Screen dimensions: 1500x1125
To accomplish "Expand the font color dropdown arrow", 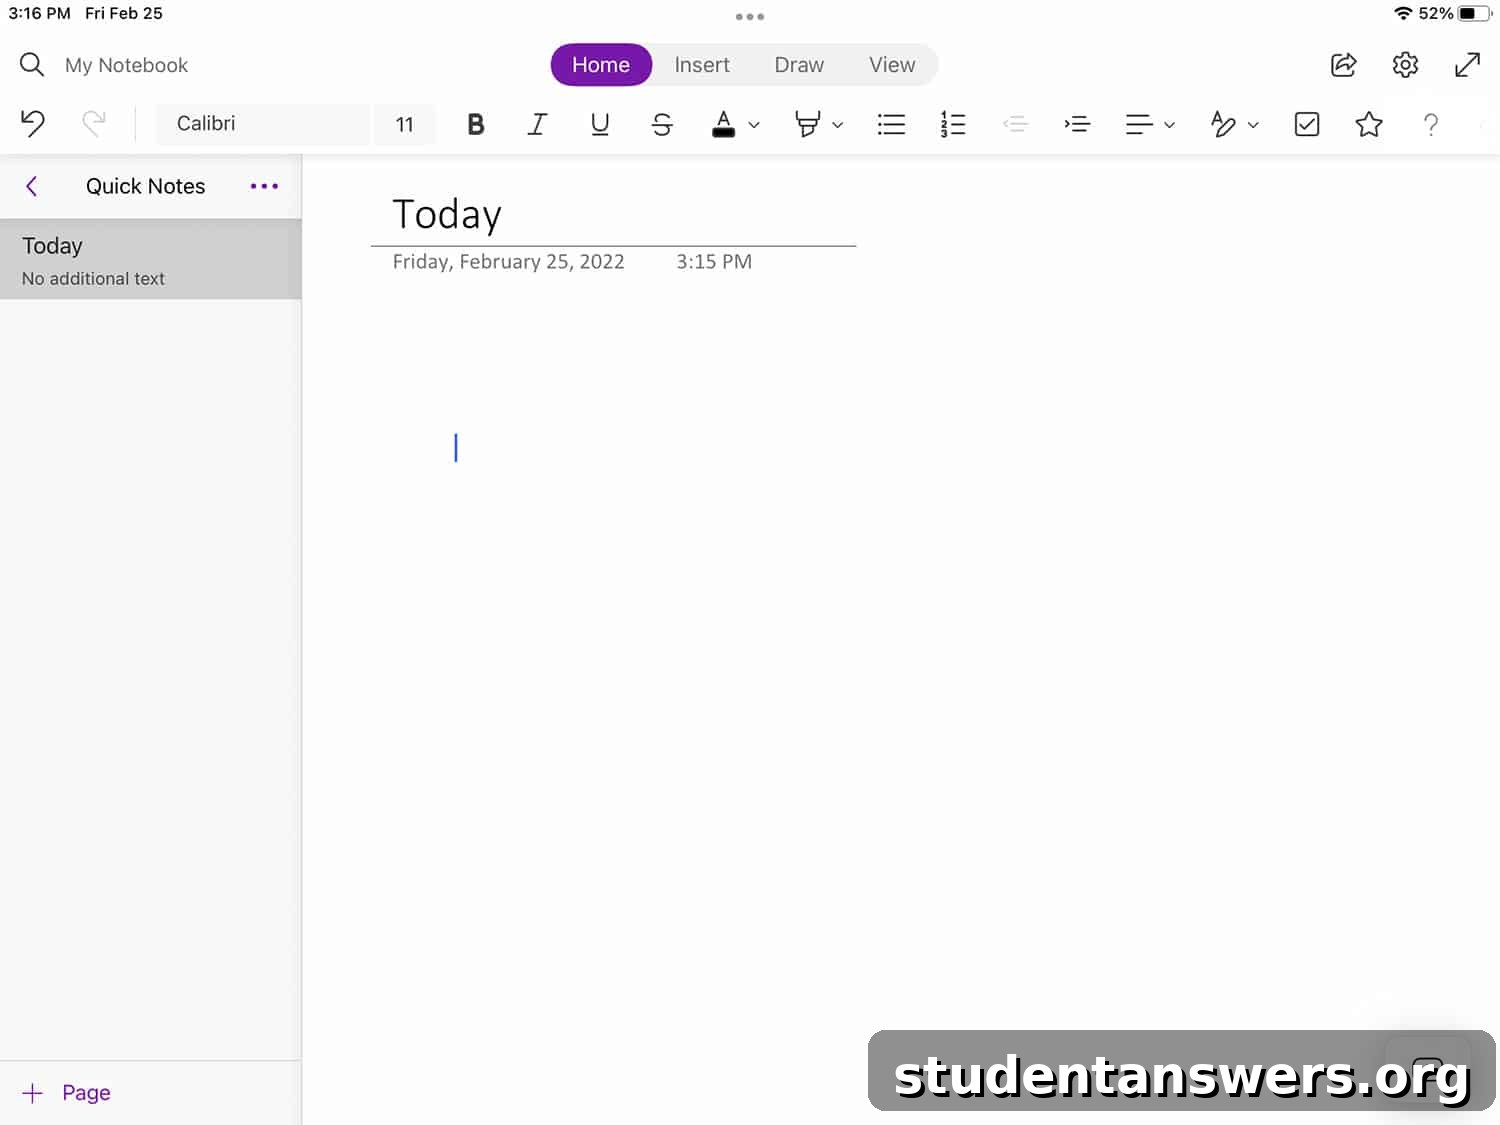I will click(754, 125).
